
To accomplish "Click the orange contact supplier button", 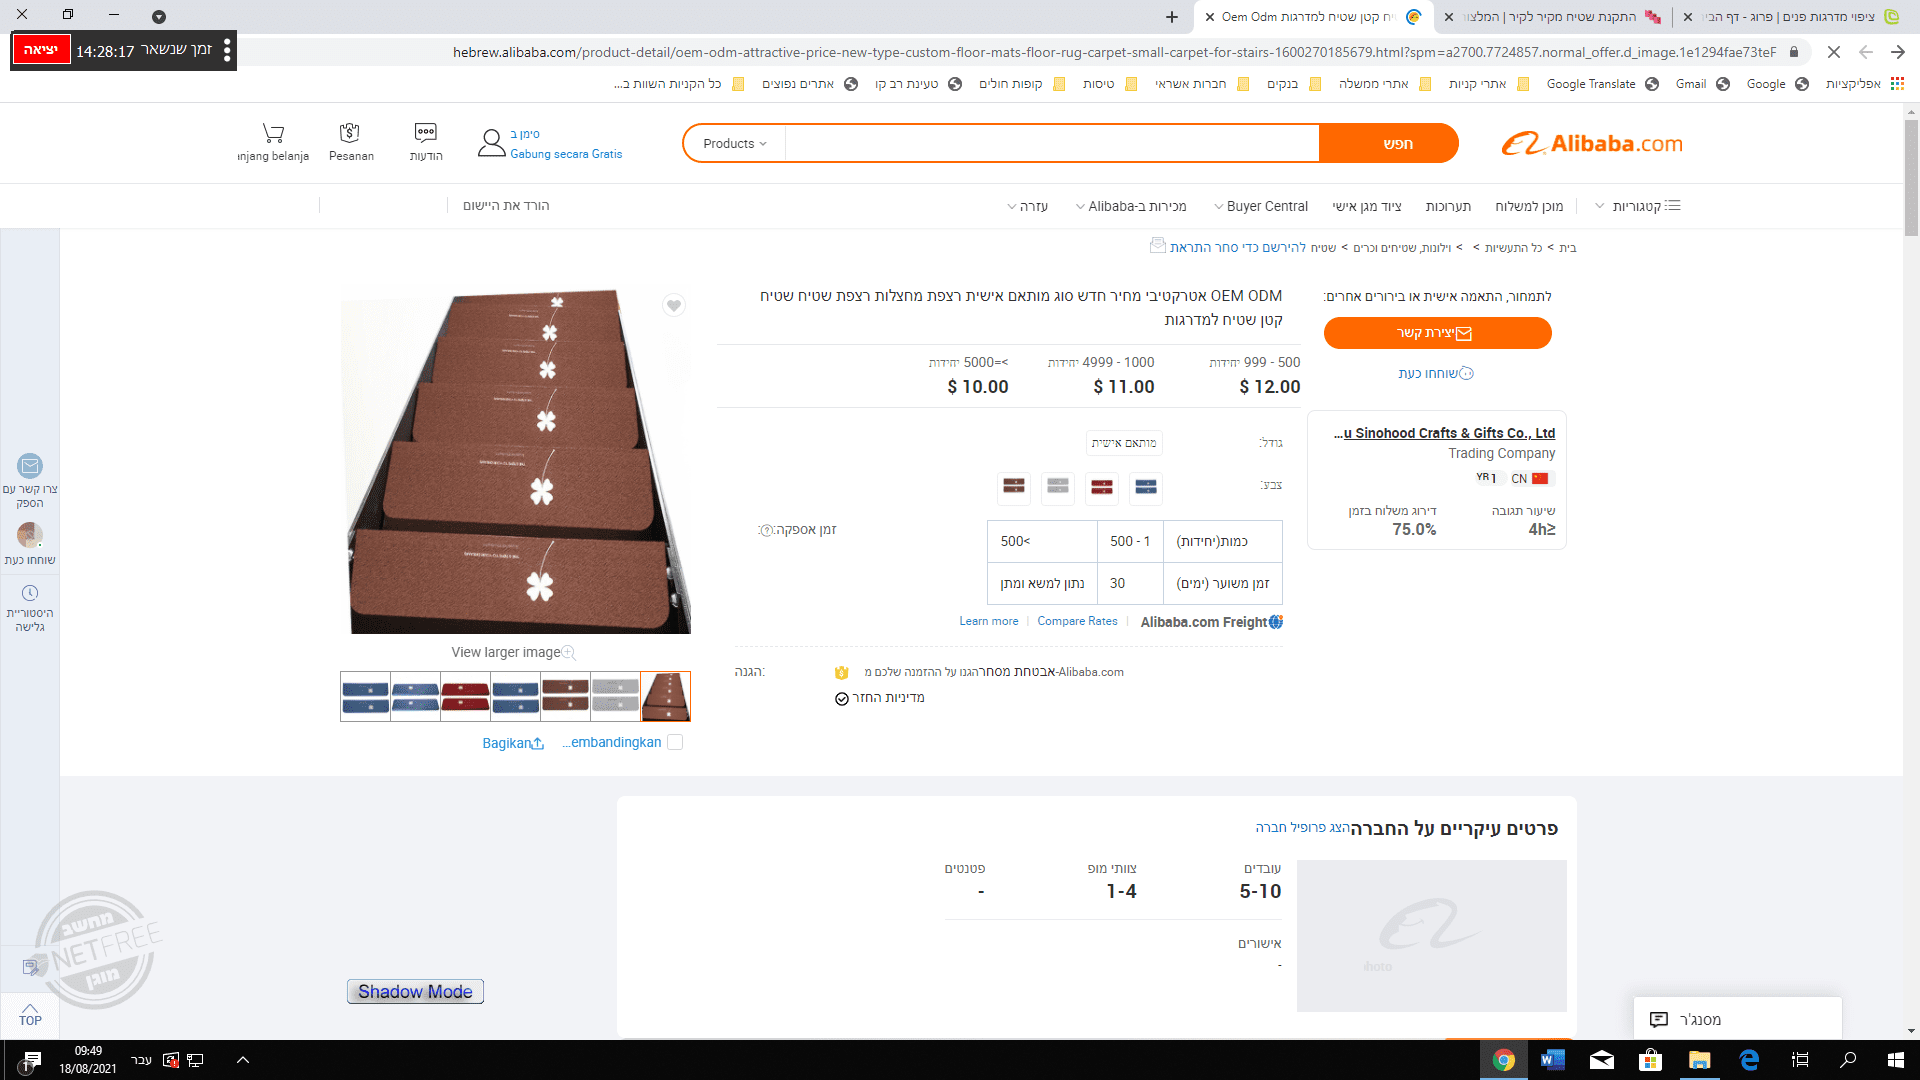I will click(x=1437, y=333).
